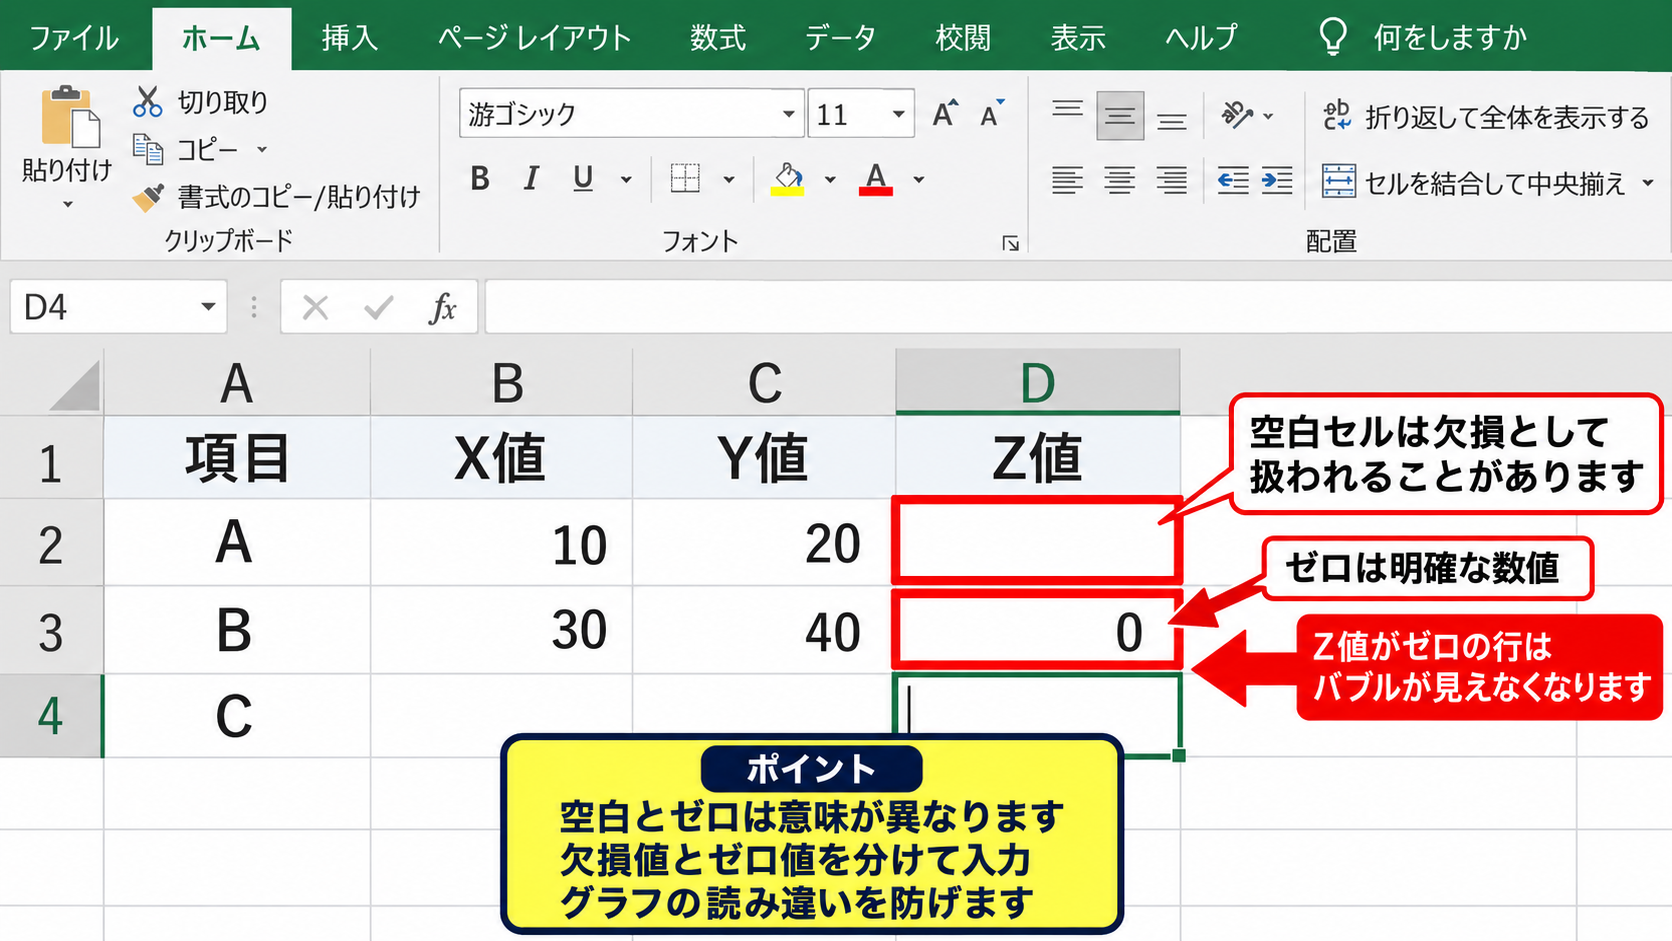The image size is (1672, 941).
Task: Toggle Bold formatting
Action: coord(480,179)
